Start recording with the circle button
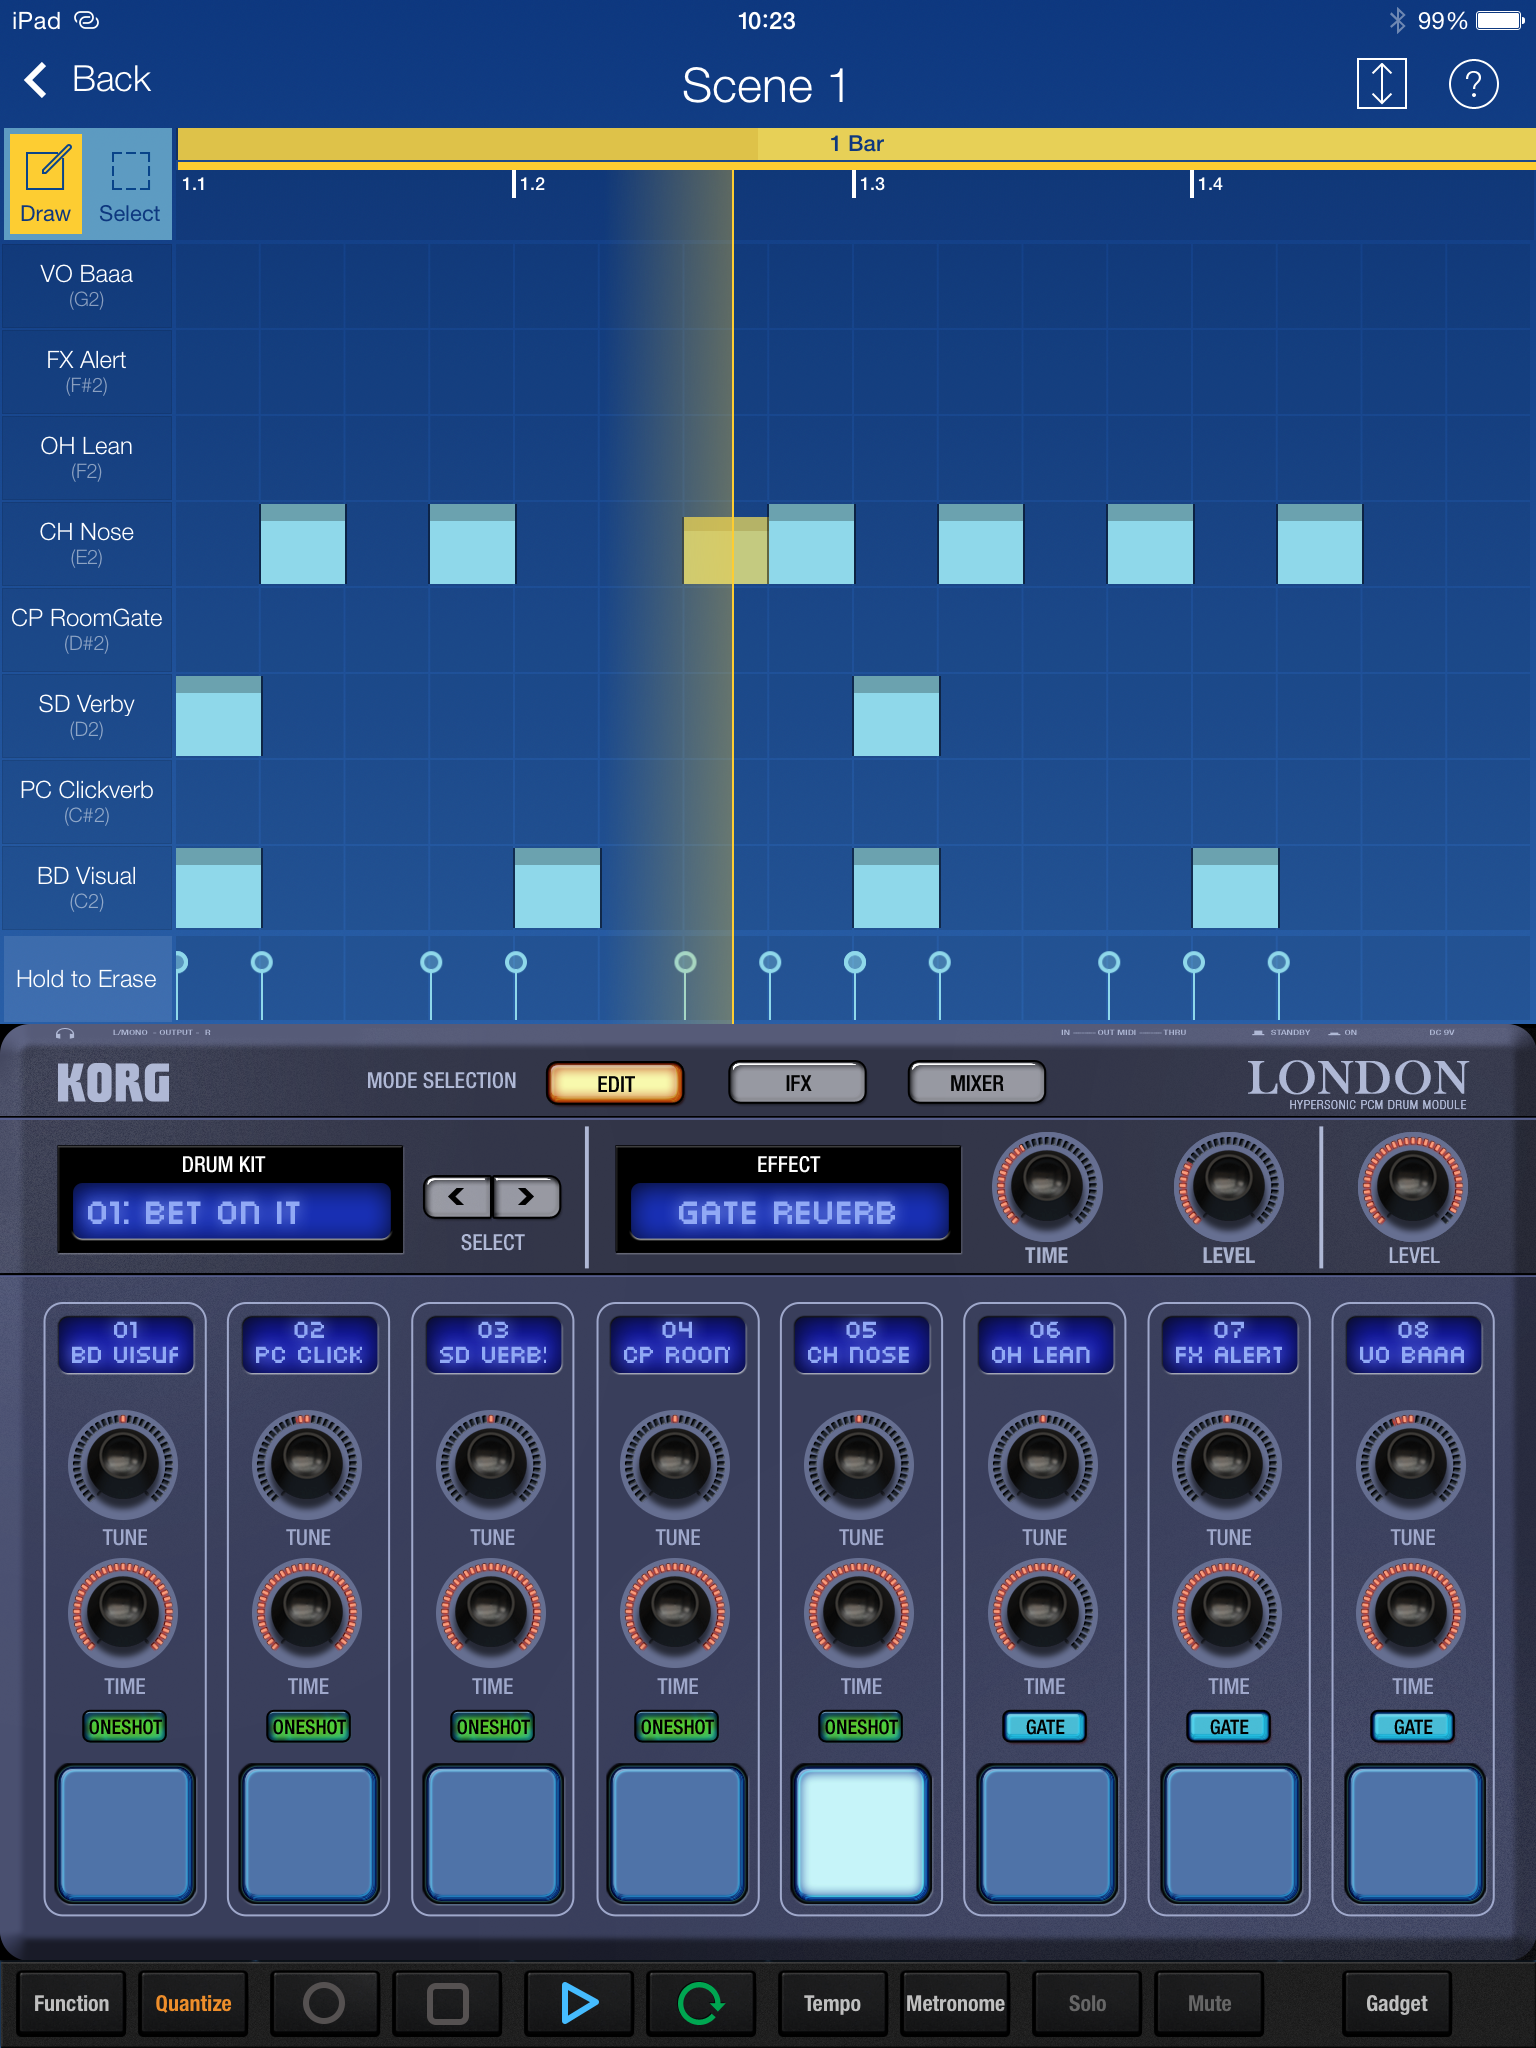Screen dimensions: 1536x2048 (324, 2003)
